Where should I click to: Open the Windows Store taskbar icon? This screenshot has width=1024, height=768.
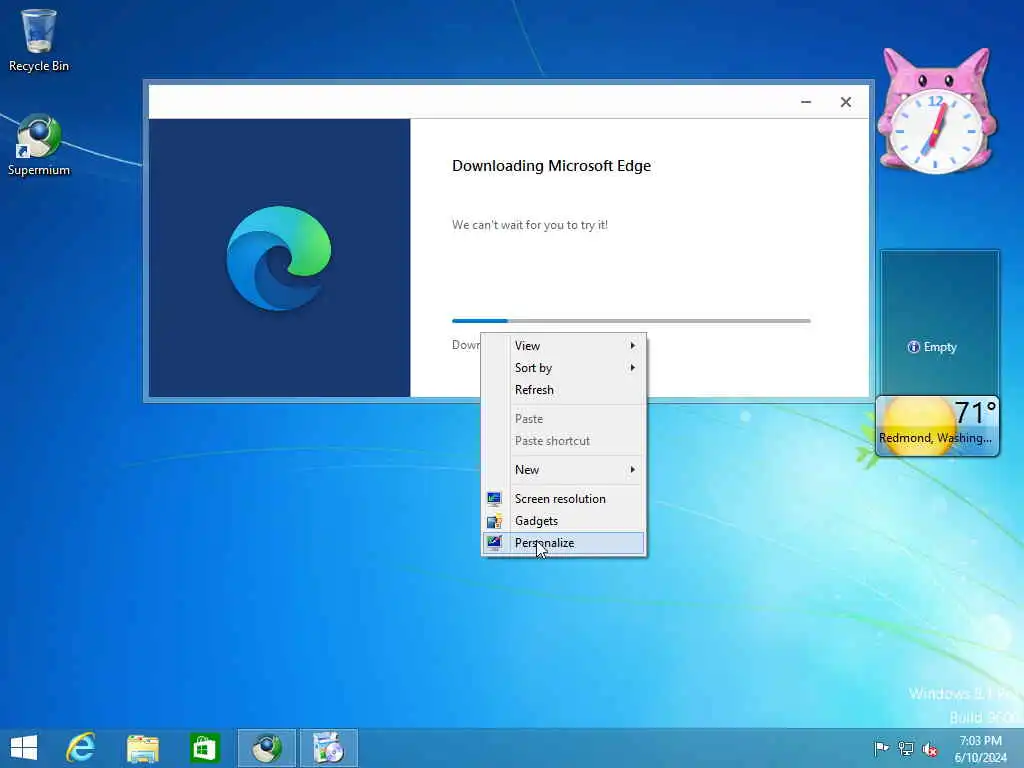click(x=204, y=748)
